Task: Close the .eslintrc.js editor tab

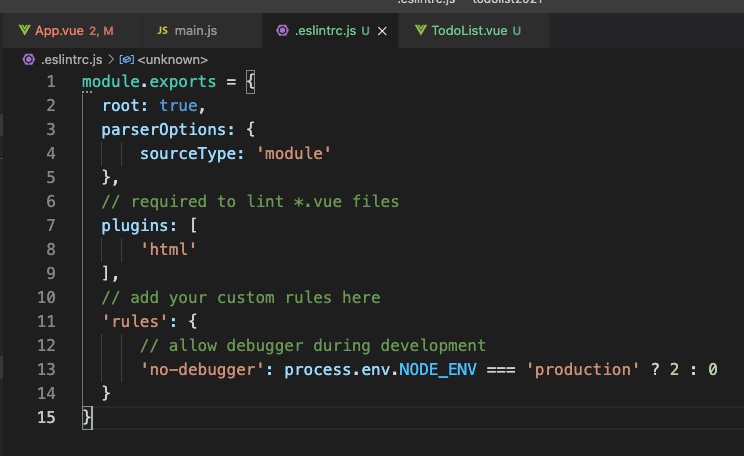Action: point(382,31)
